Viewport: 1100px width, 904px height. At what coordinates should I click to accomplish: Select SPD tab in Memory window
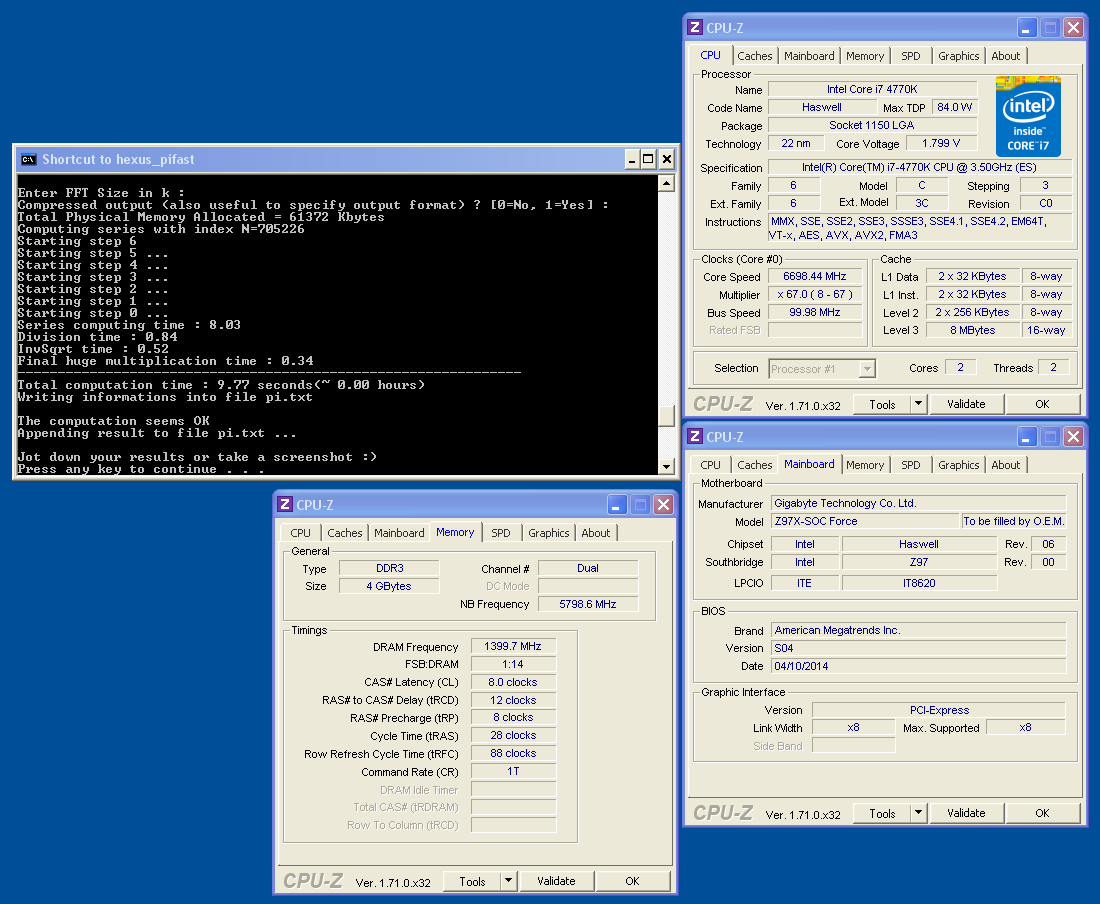coord(501,533)
